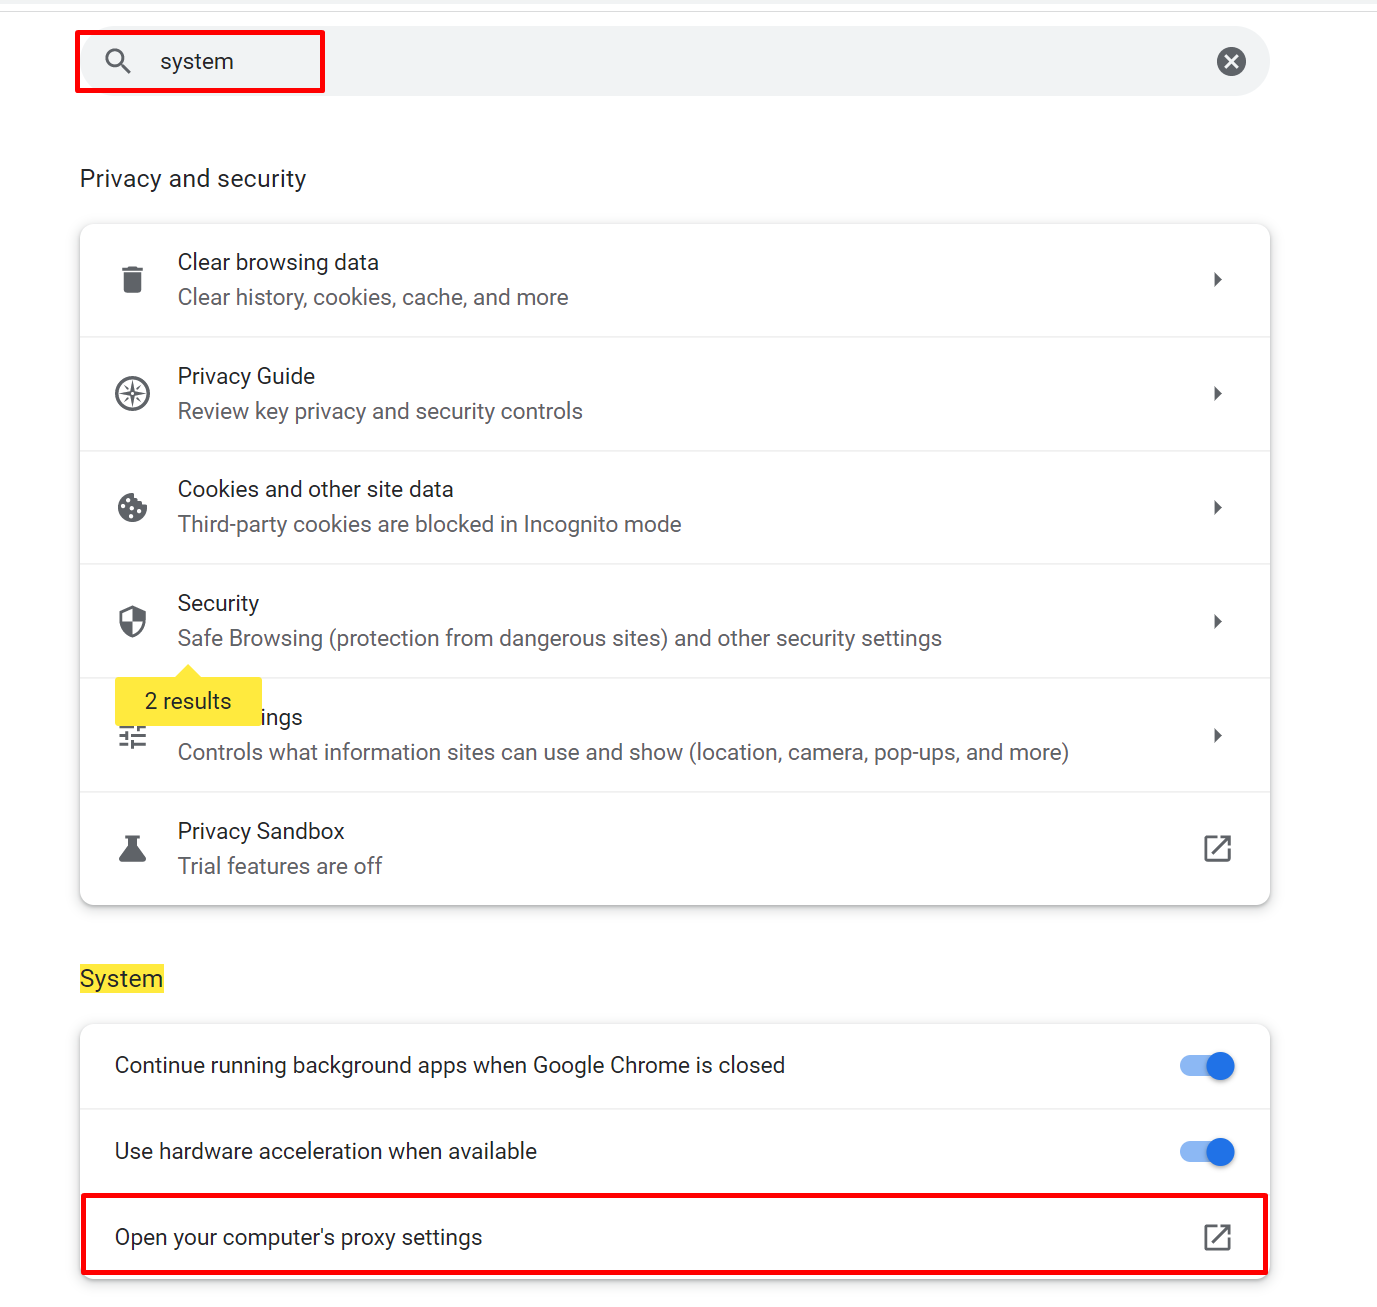Open your computer's proxy settings
Viewport: 1377px width, 1307px height.
675,1237
